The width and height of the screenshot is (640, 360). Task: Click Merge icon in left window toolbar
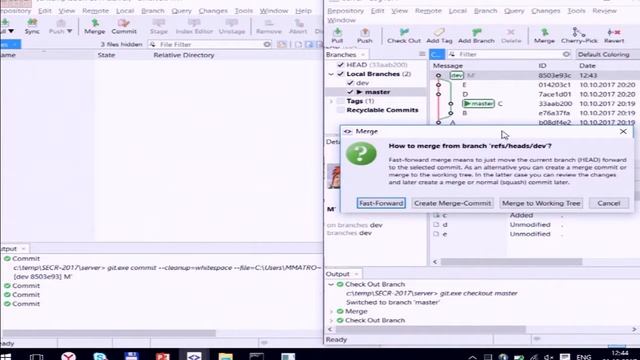pos(95,26)
